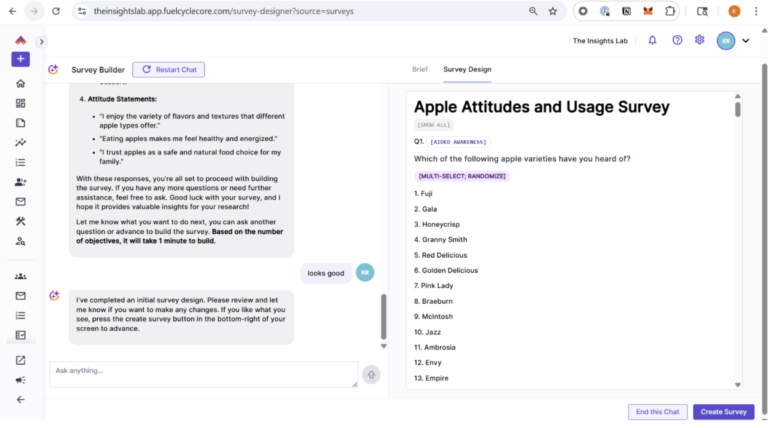768x428 pixels.
Task: Click the notifications bell icon
Action: pos(652,41)
